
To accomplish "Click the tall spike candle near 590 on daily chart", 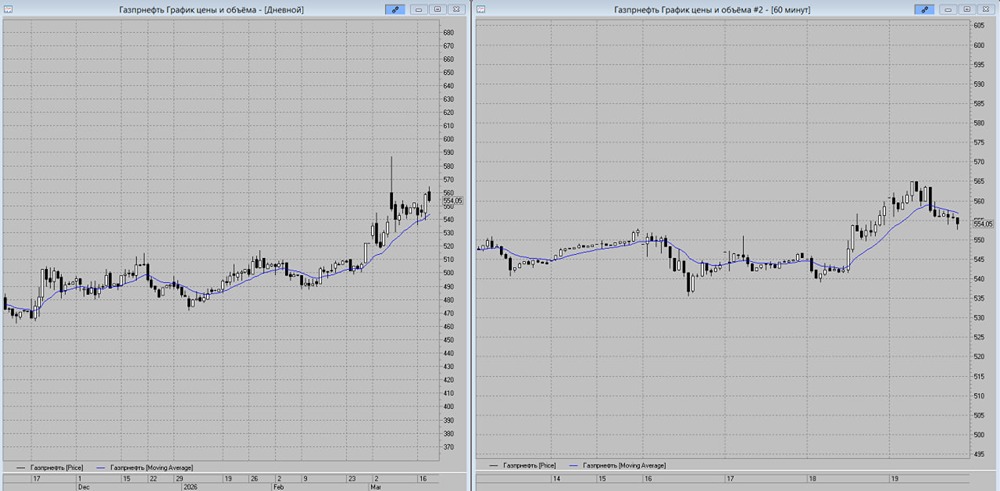I will click(x=392, y=185).
